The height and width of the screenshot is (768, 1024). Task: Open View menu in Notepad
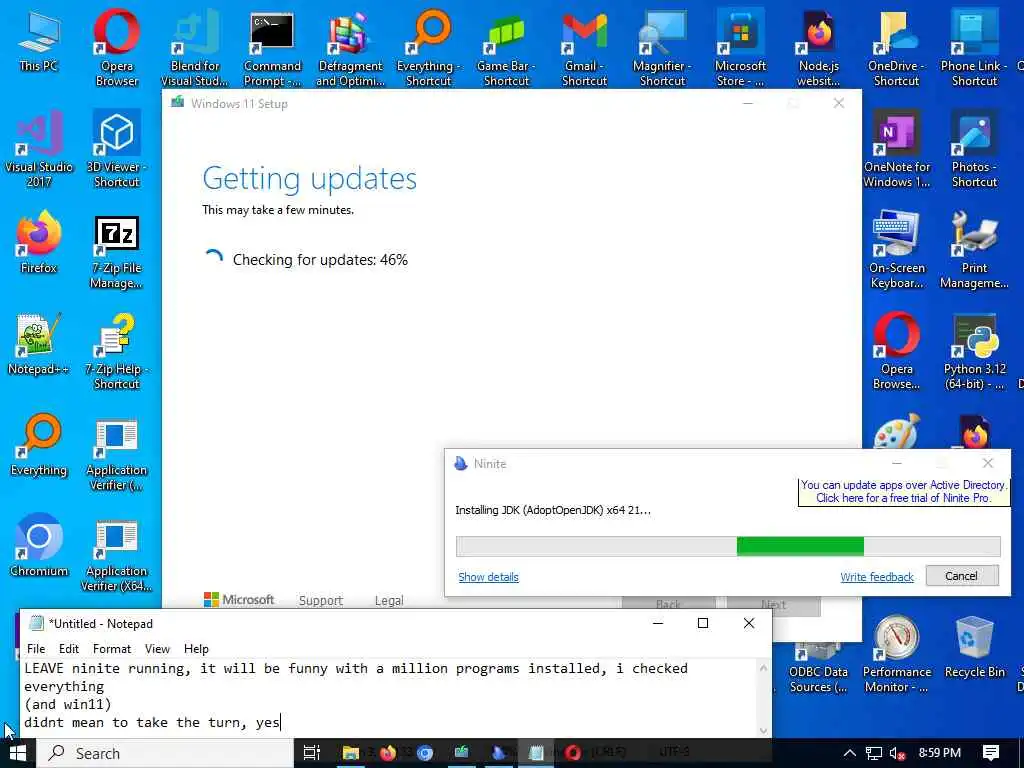click(x=157, y=648)
